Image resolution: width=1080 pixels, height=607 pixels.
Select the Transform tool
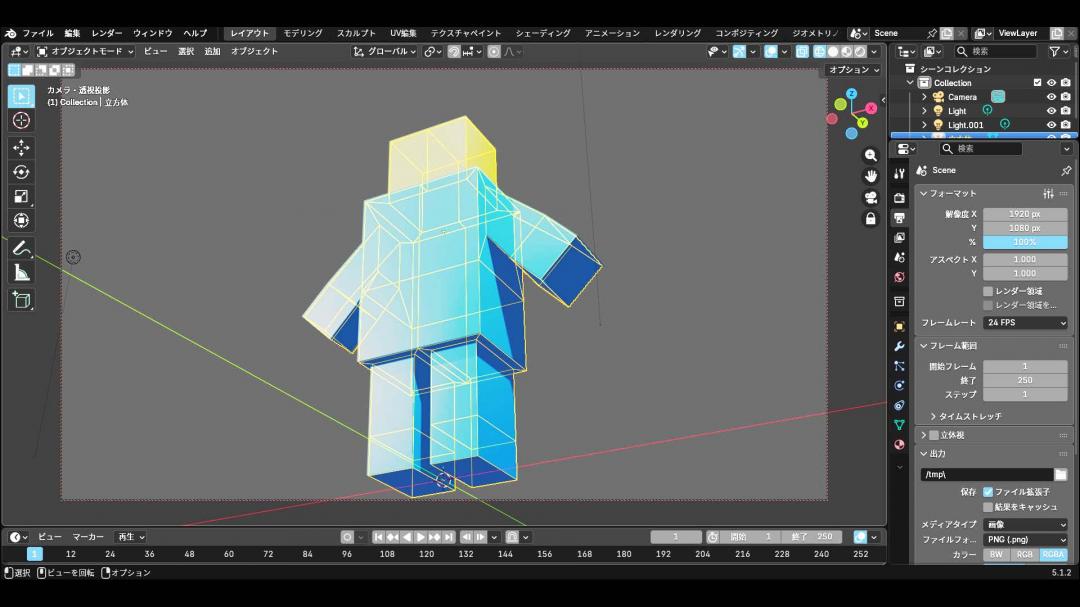(21, 220)
